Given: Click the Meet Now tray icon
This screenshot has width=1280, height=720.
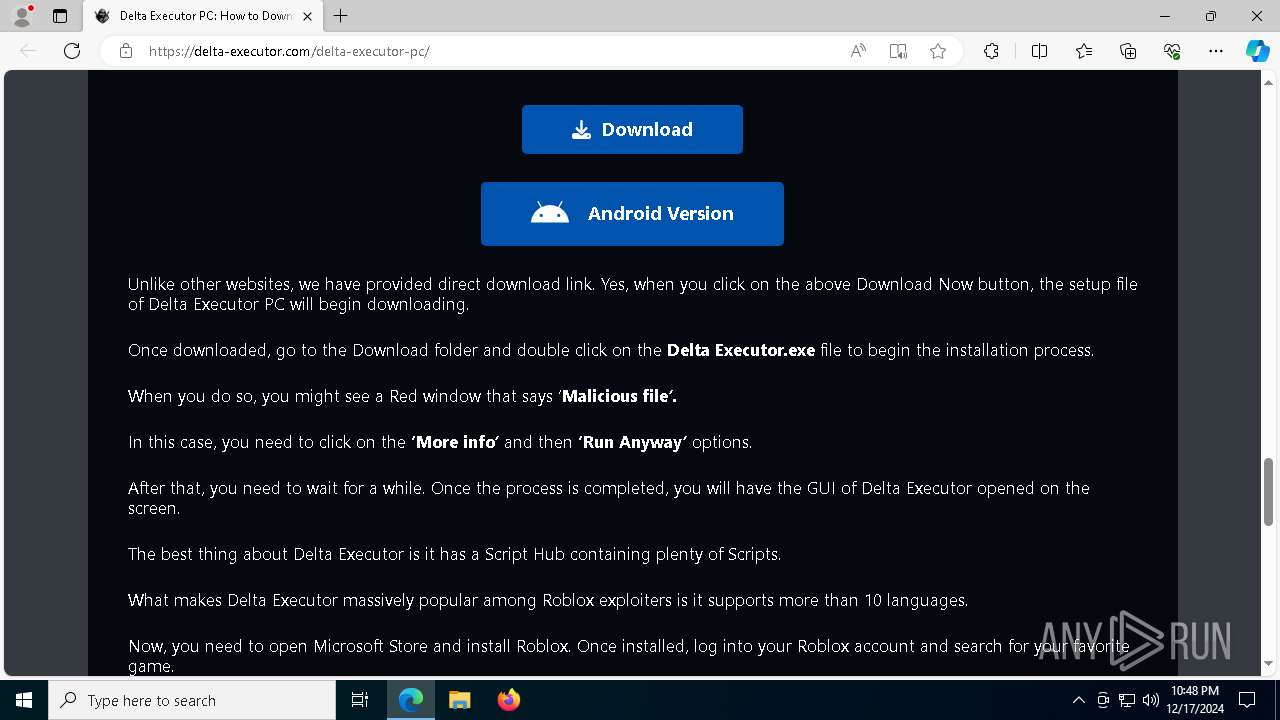Looking at the screenshot, I should (1103, 700).
